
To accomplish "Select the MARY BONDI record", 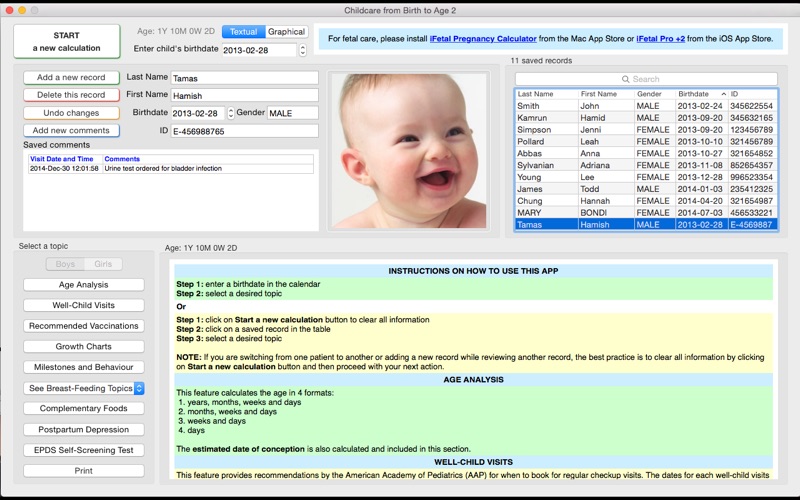I will tap(646, 213).
